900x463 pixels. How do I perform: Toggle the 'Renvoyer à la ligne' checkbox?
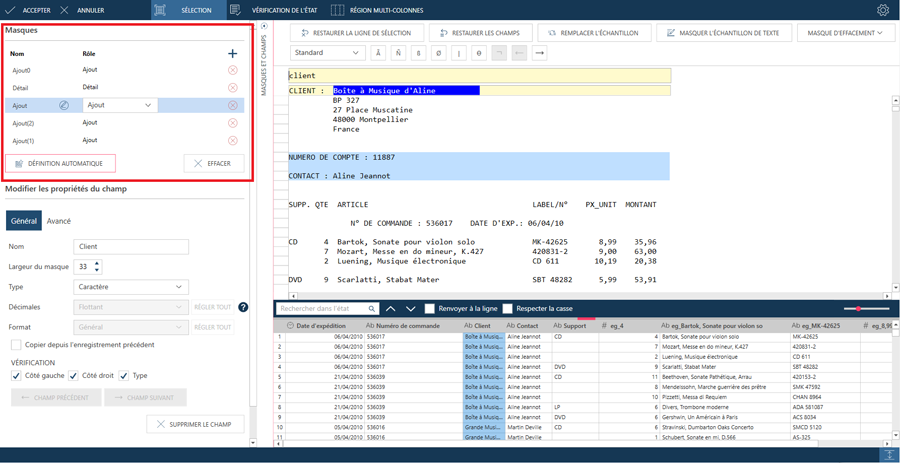pos(429,309)
